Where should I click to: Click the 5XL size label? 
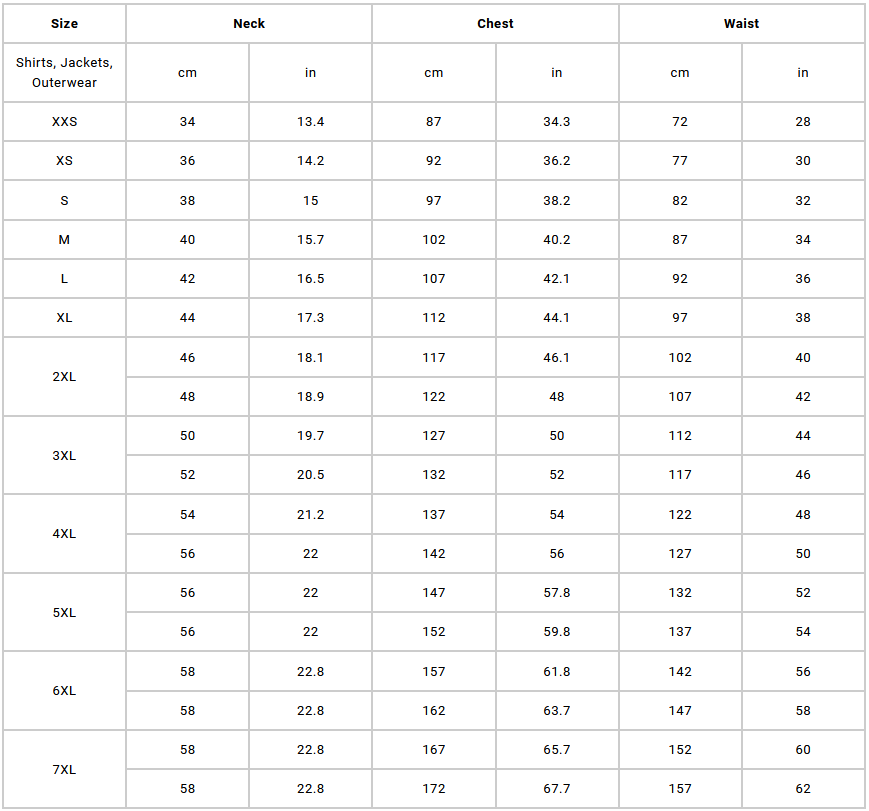coord(64,613)
